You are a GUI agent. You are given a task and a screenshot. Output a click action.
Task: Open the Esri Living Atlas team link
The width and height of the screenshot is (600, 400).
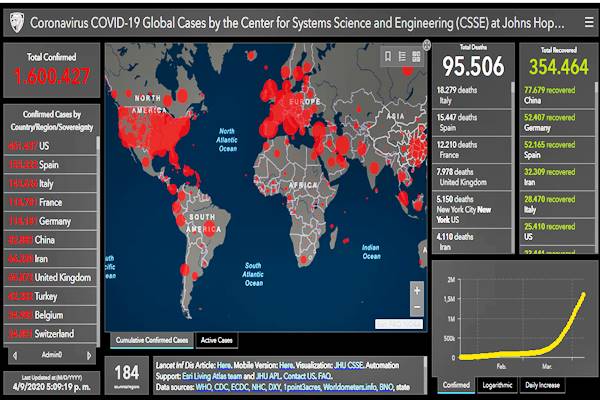tap(212, 376)
